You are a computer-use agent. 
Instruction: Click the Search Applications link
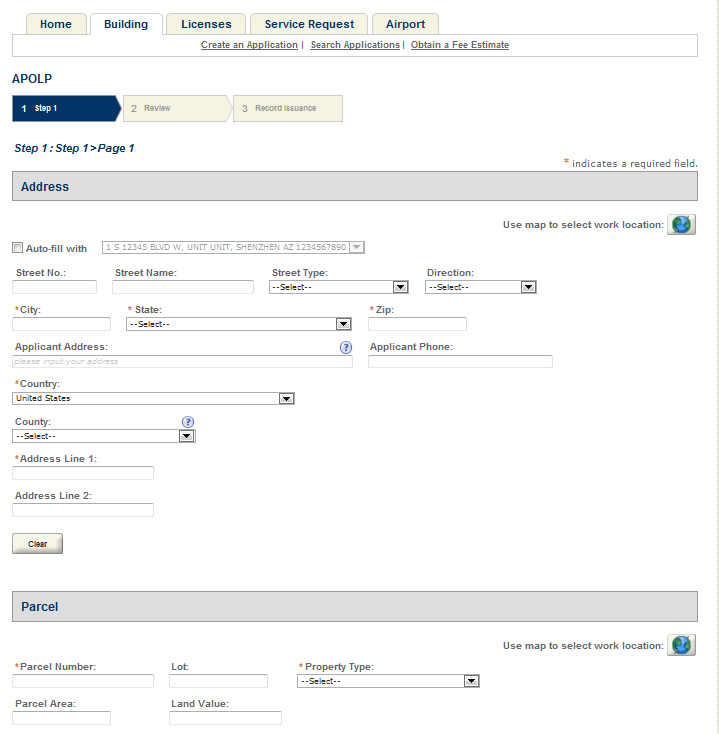pos(354,45)
